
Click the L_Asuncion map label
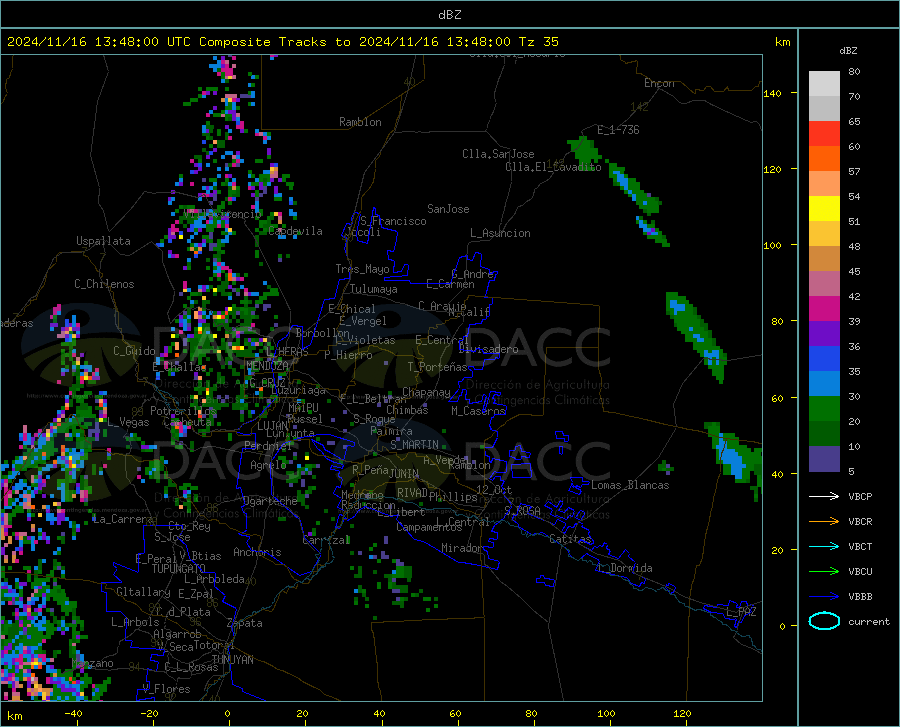[500, 233]
